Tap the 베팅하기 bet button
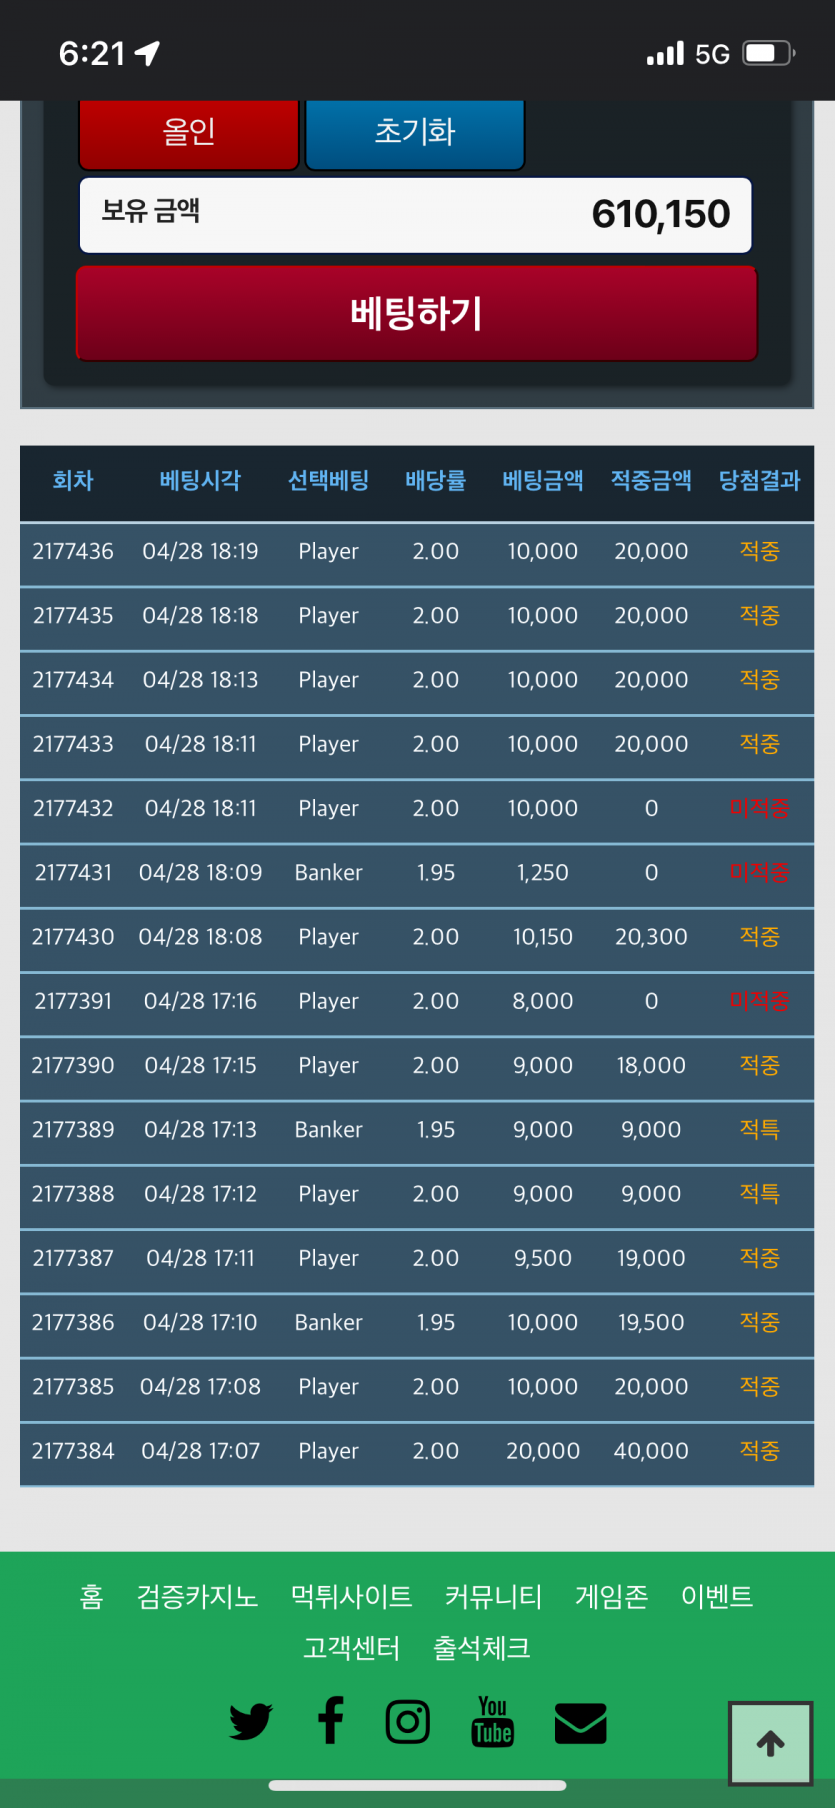Viewport: 835px width, 1808px height. tap(416, 313)
